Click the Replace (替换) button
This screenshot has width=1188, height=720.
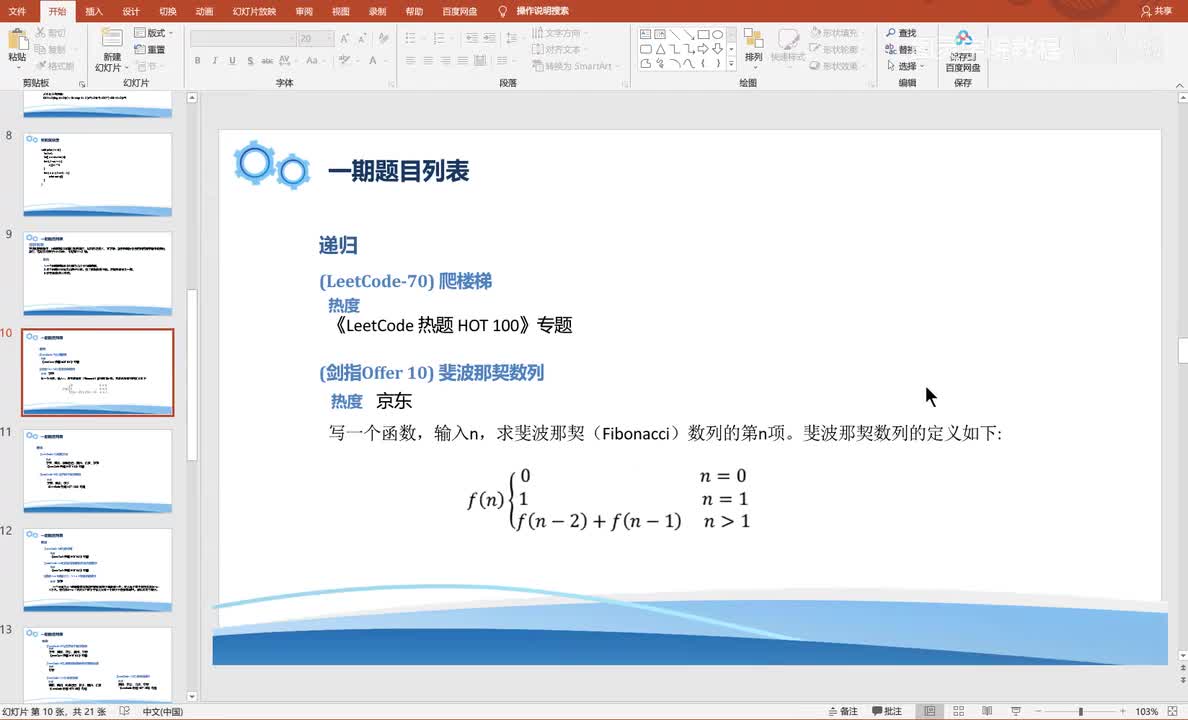(901, 49)
